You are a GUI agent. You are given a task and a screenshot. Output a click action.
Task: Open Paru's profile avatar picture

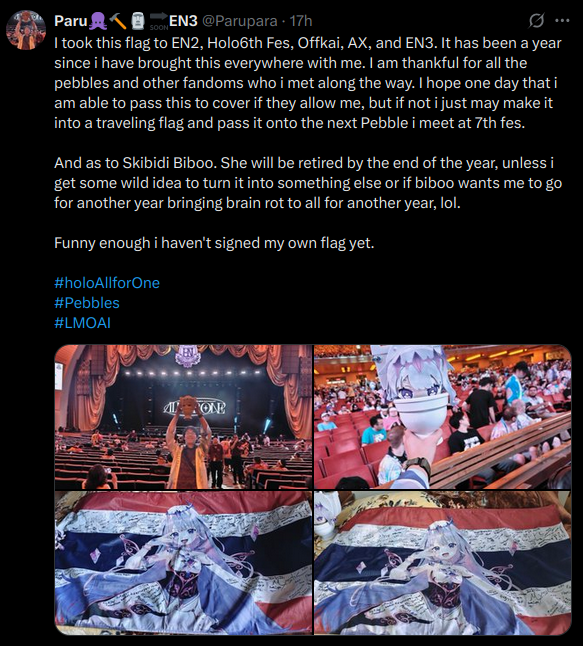(x=26, y=30)
